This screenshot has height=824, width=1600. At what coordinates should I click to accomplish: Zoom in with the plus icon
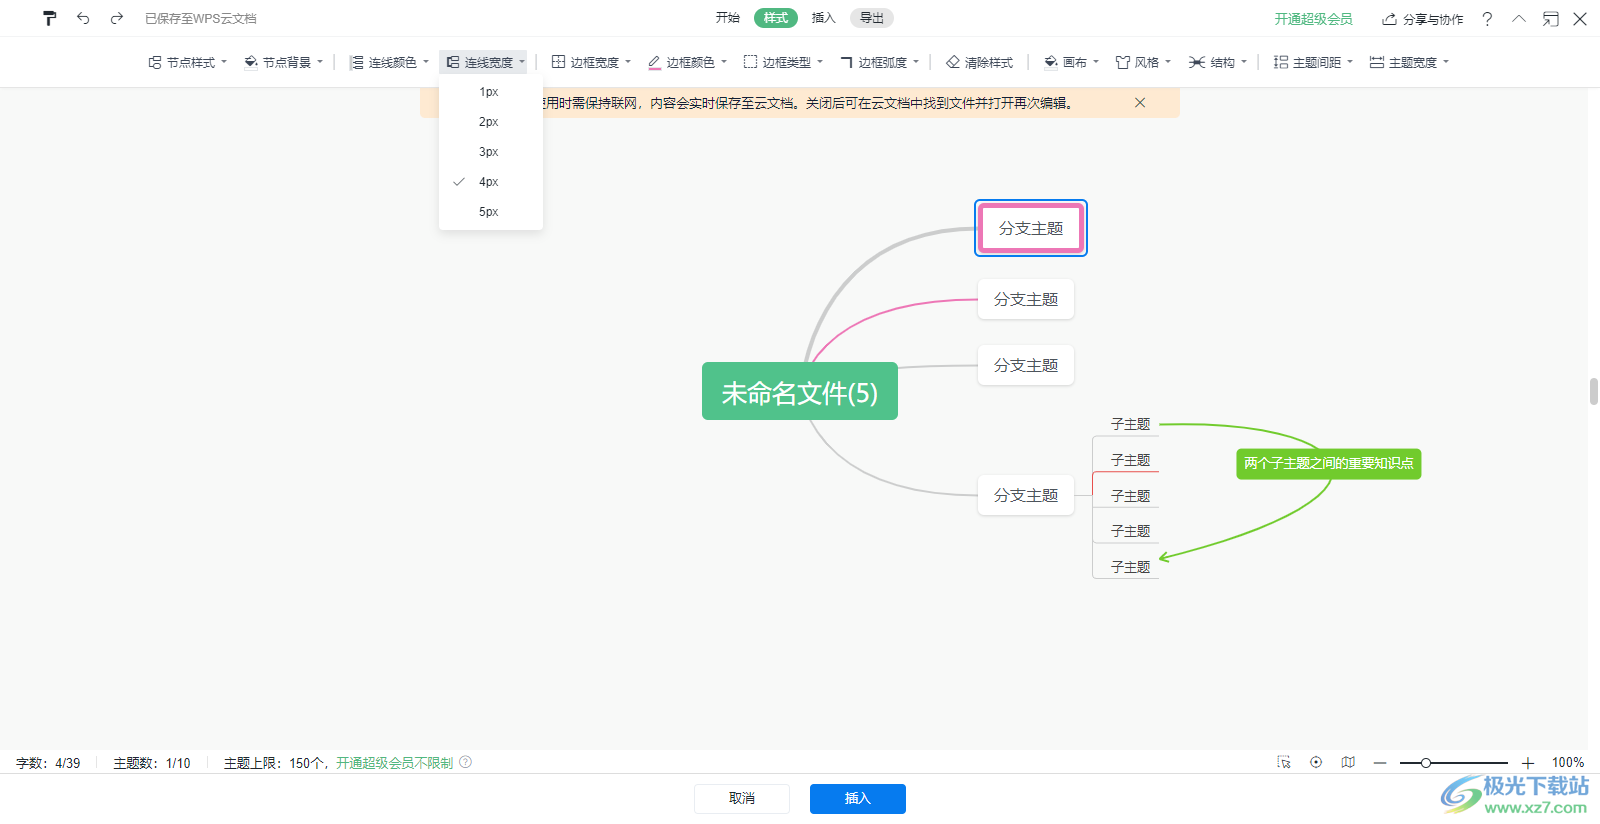pos(1527,763)
